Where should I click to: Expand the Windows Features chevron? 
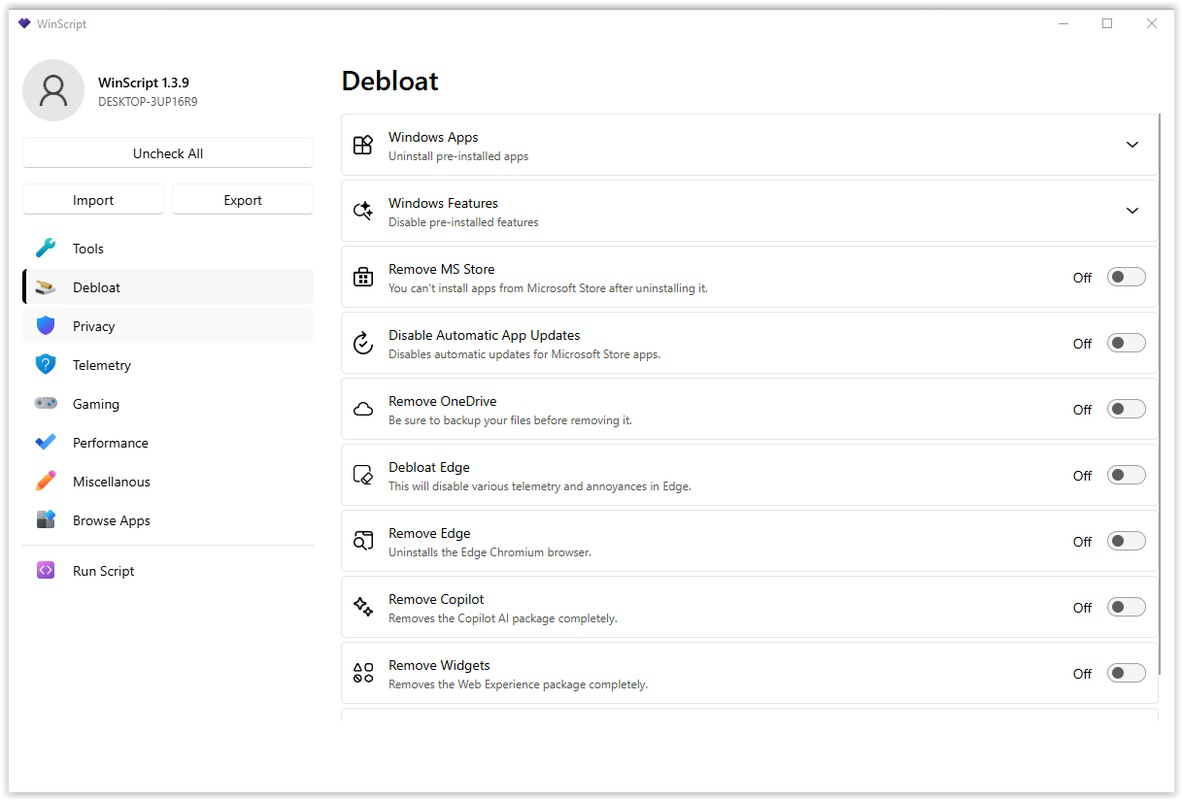(1132, 211)
